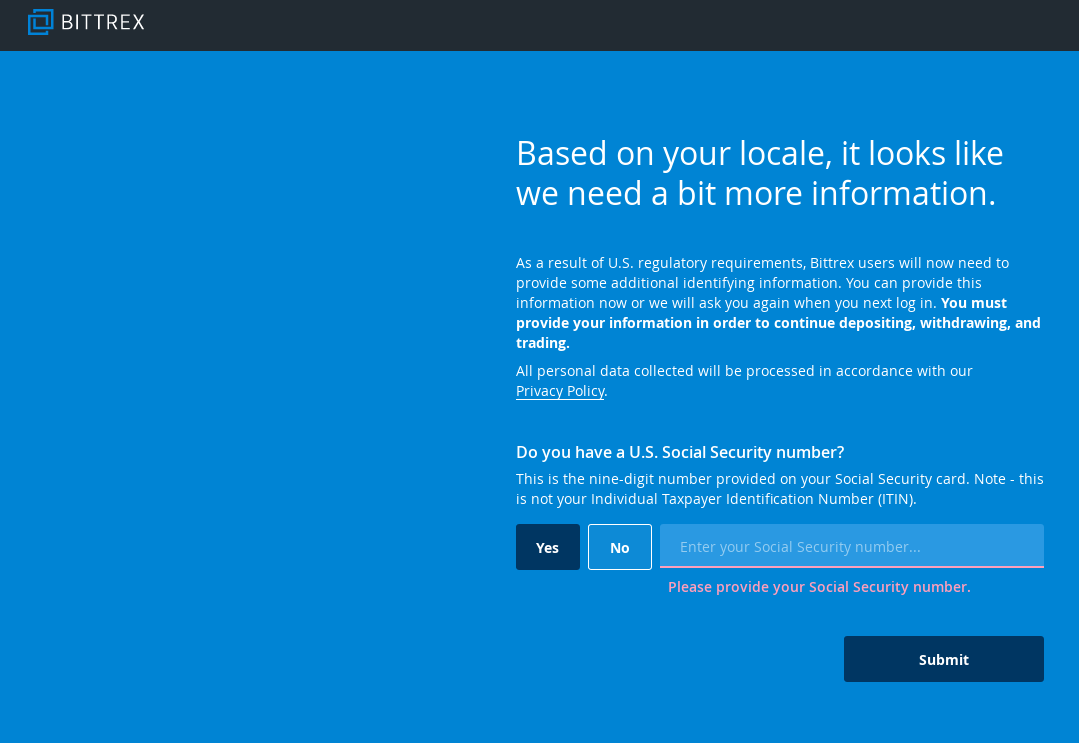Click the 'Do you have a U.S. Social Security number?' question

680,452
